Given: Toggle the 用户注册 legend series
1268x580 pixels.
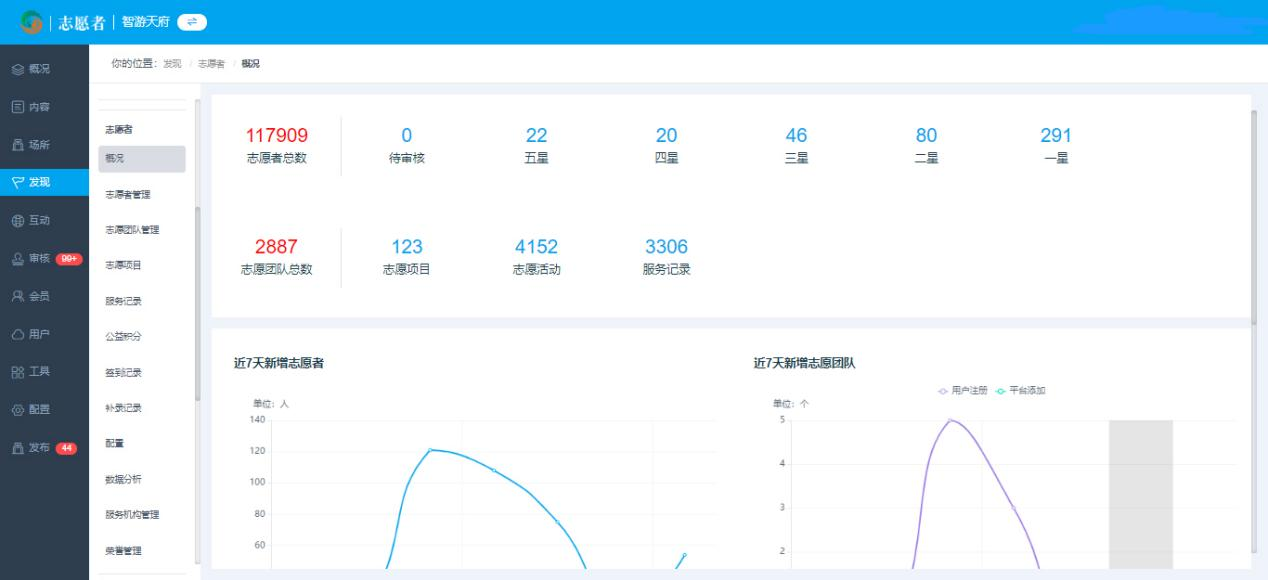Looking at the screenshot, I should [964, 390].
